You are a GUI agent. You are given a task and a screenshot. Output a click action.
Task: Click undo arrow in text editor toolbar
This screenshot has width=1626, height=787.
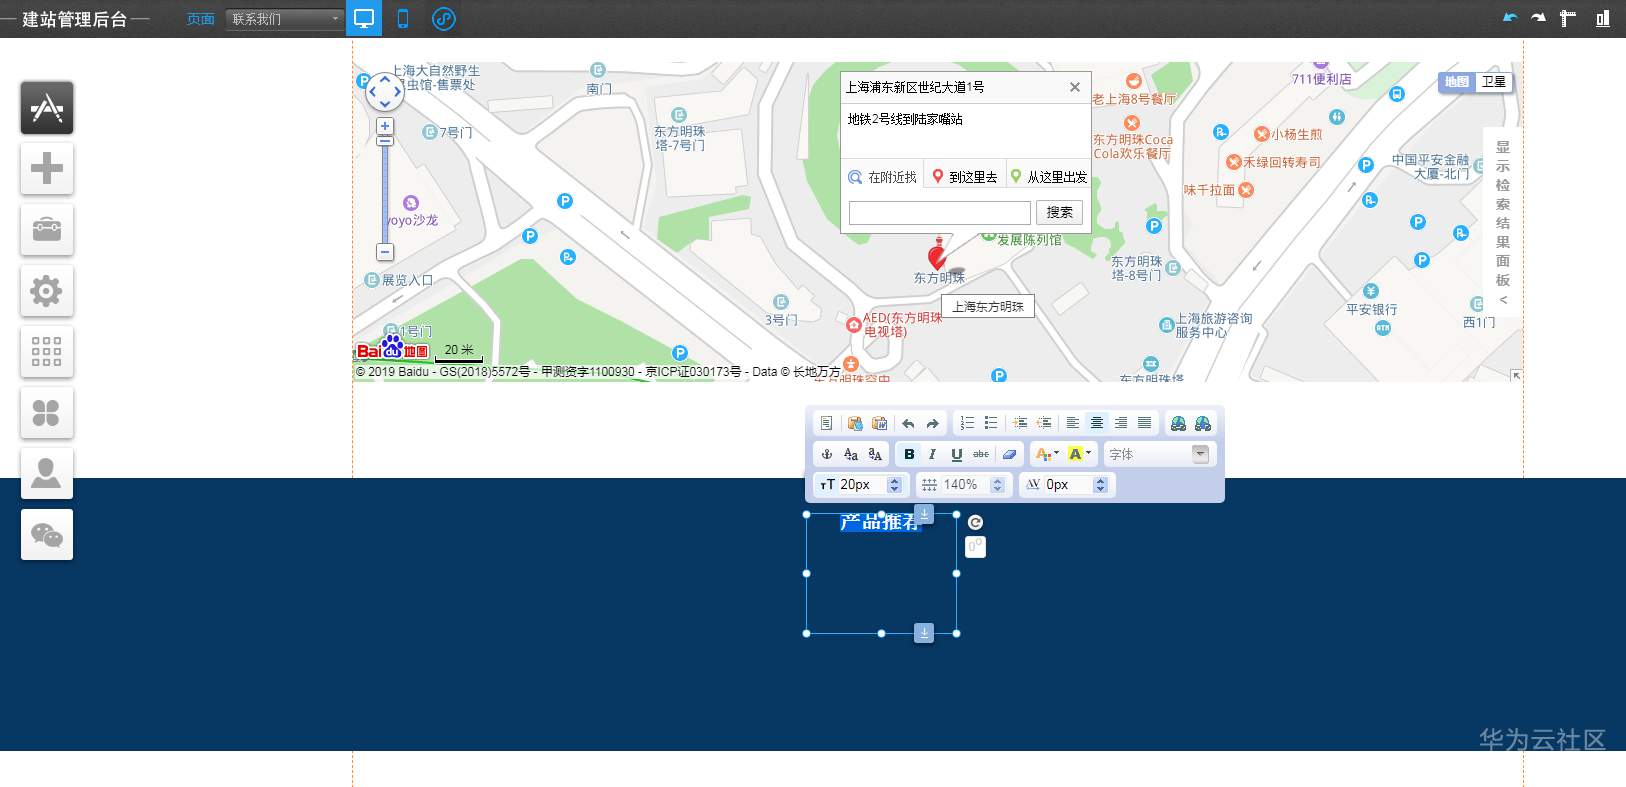tap(908, 423)
